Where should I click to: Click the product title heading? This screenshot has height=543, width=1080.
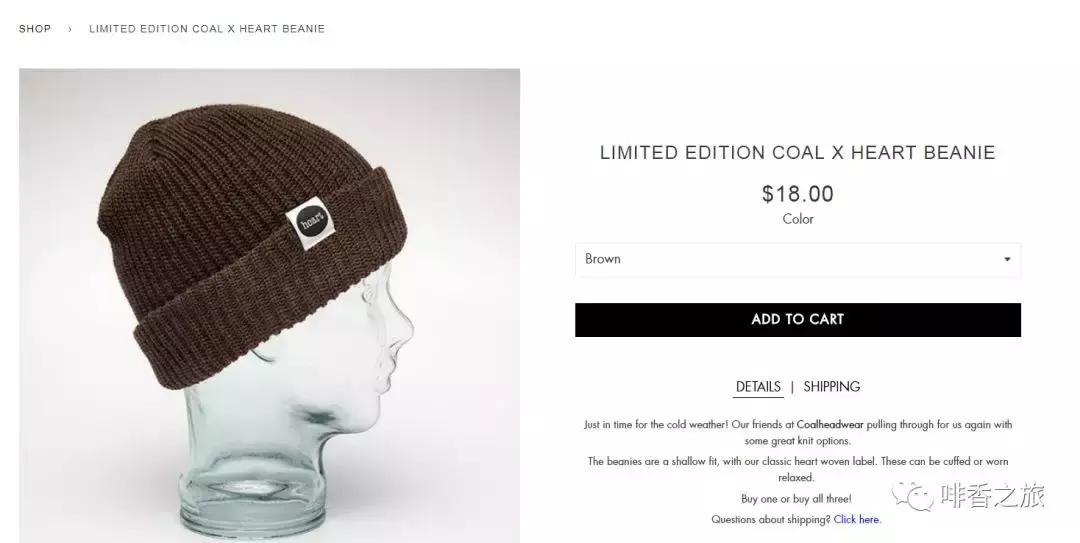tap(797, 153)
